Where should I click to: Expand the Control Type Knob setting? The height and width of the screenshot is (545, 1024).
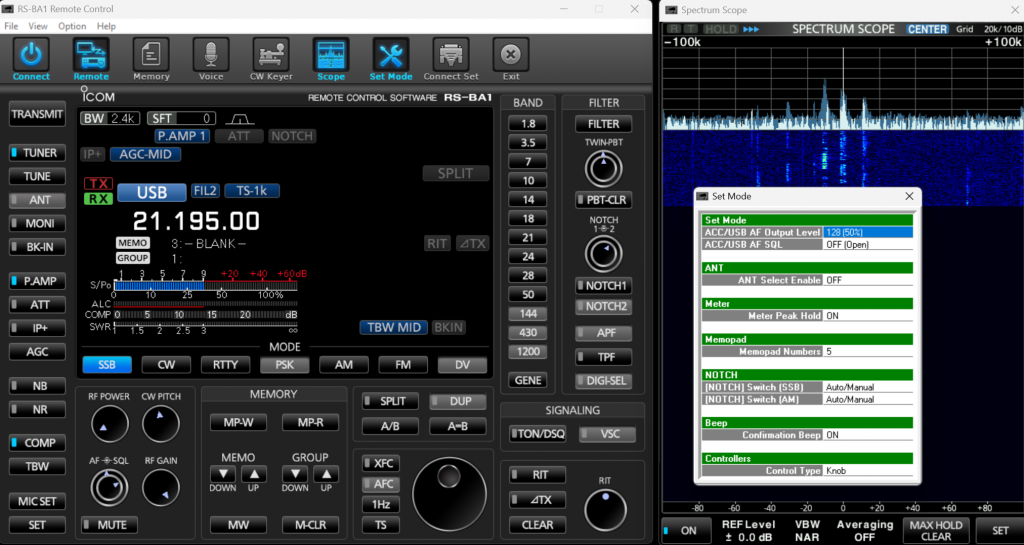[867, 470]
